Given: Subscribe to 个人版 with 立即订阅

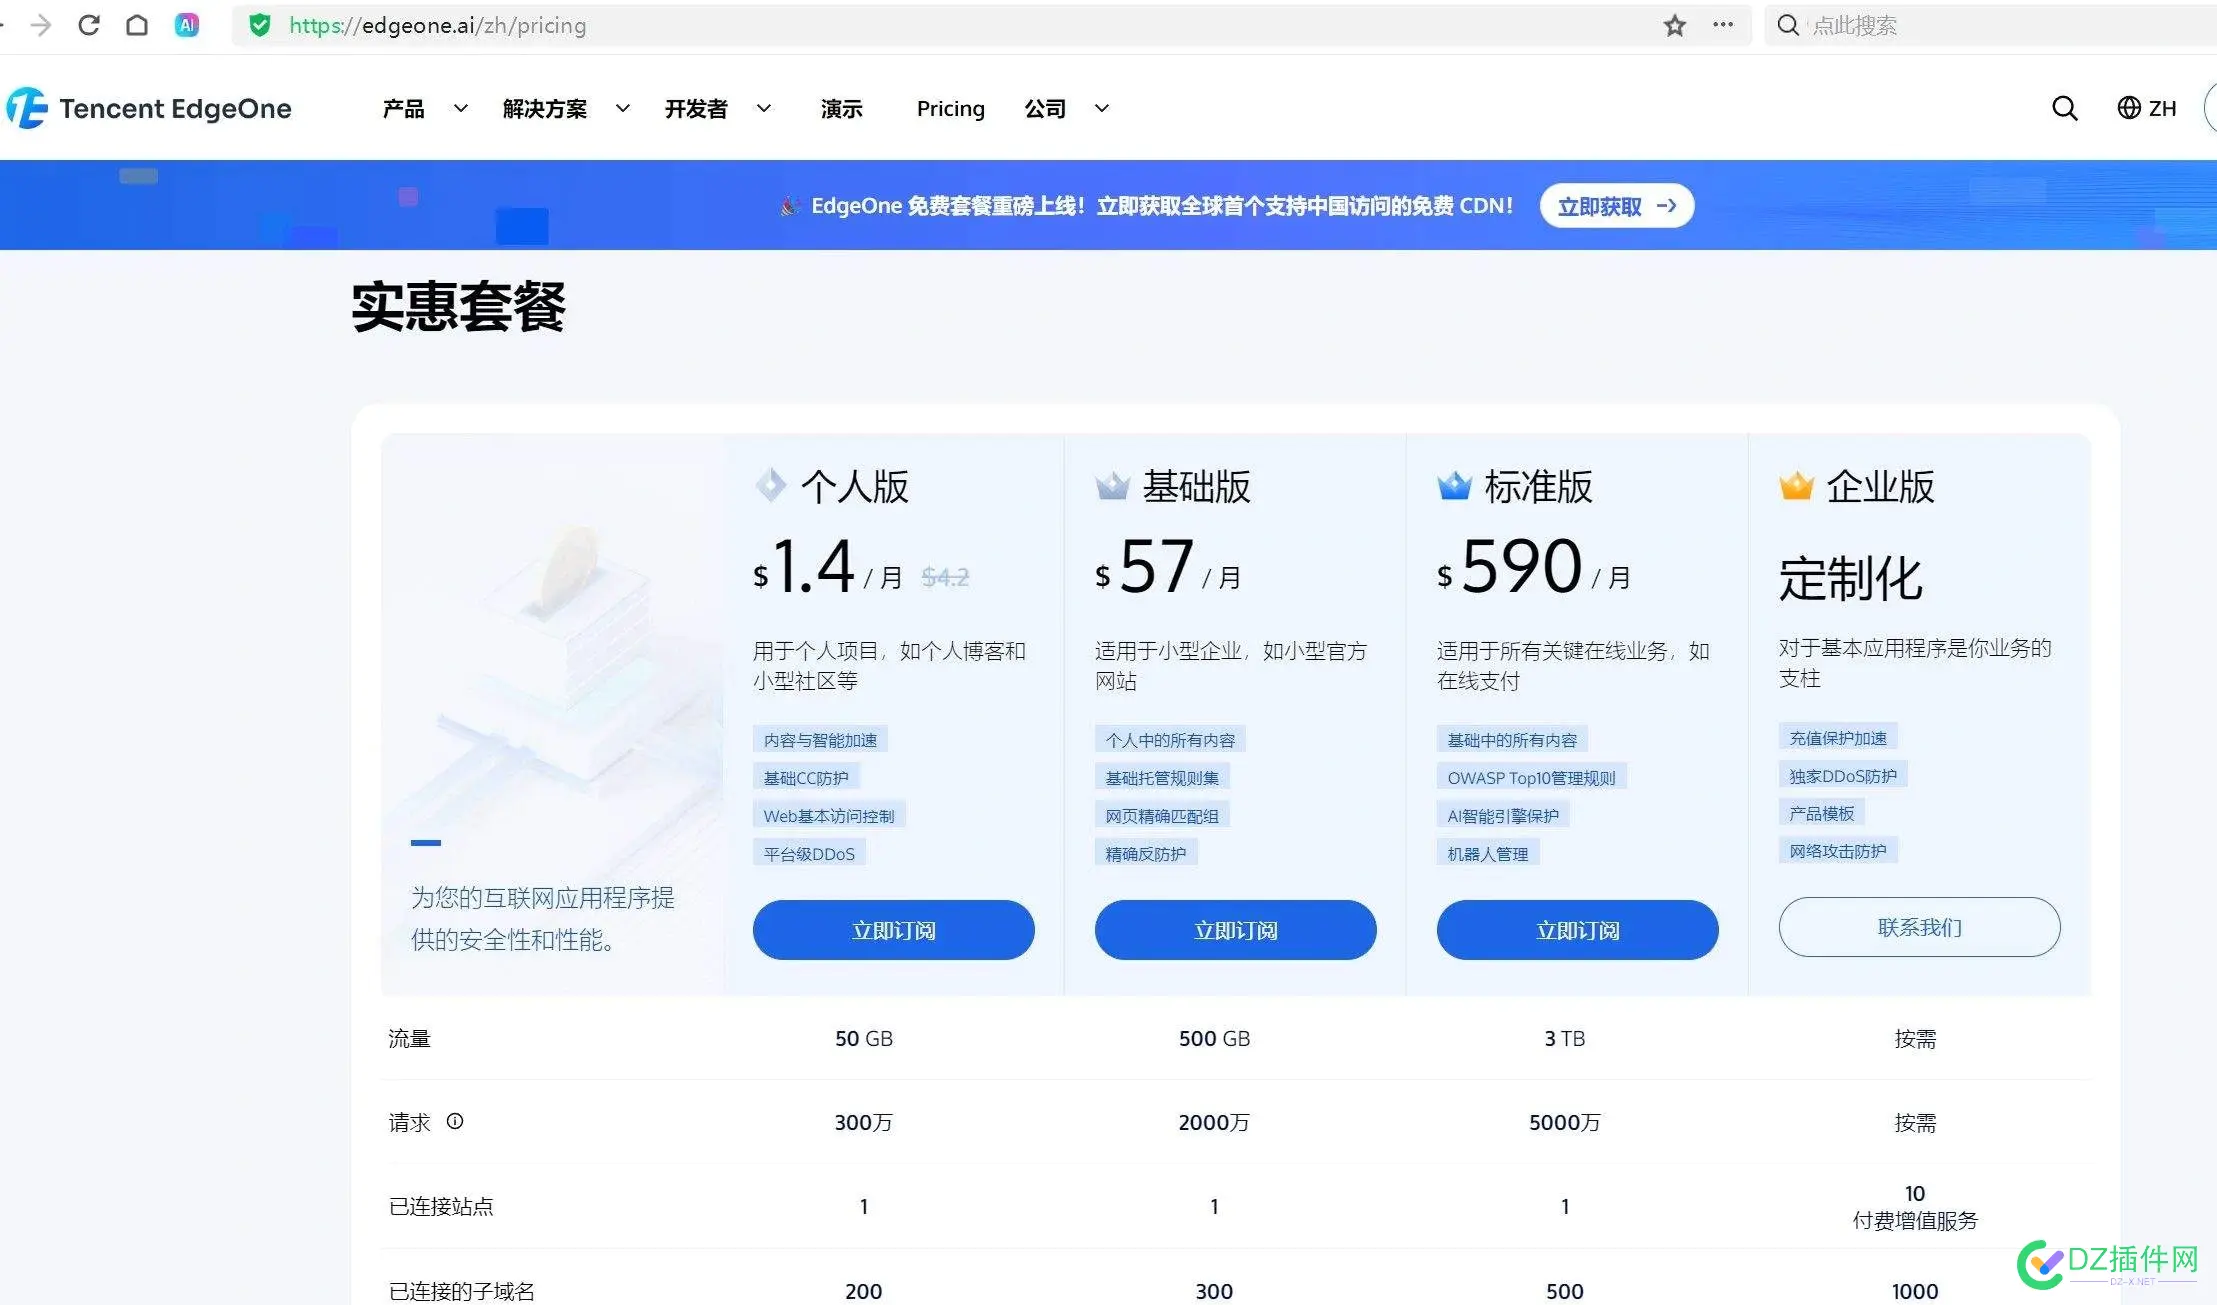Looking at the screenshot, I should pos(893,930).
